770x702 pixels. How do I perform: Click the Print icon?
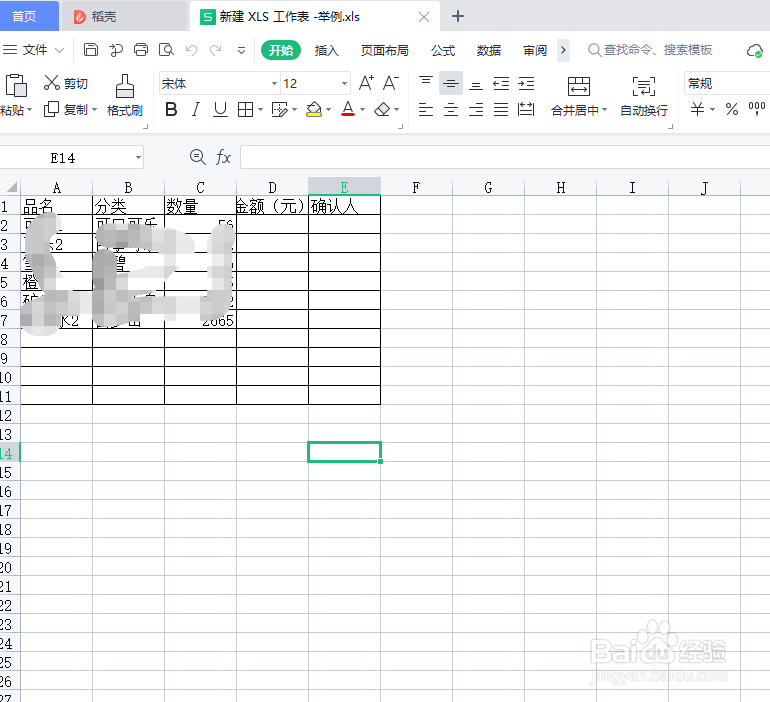(x=141, y=50)
